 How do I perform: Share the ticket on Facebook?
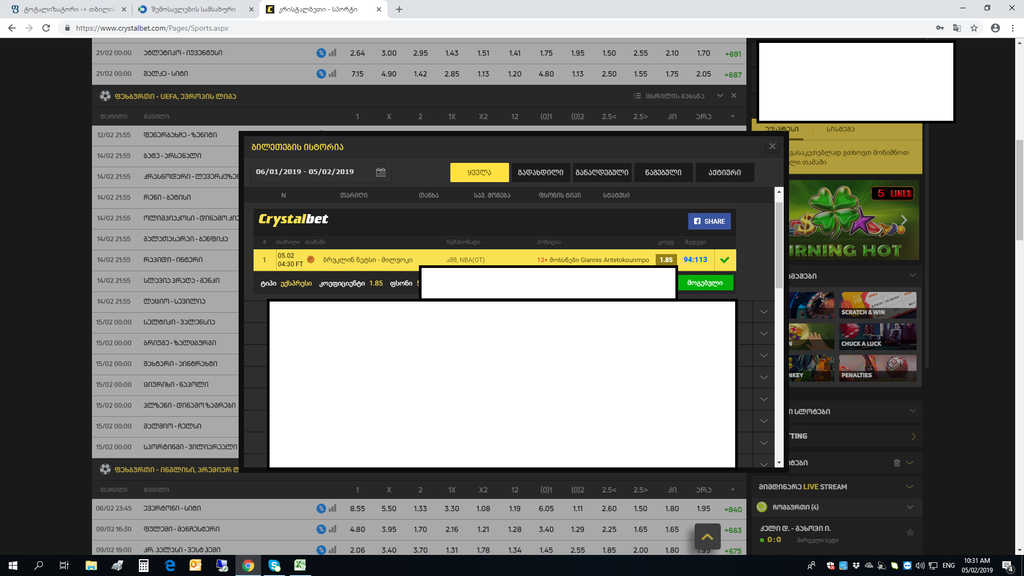tap(709, 221)
